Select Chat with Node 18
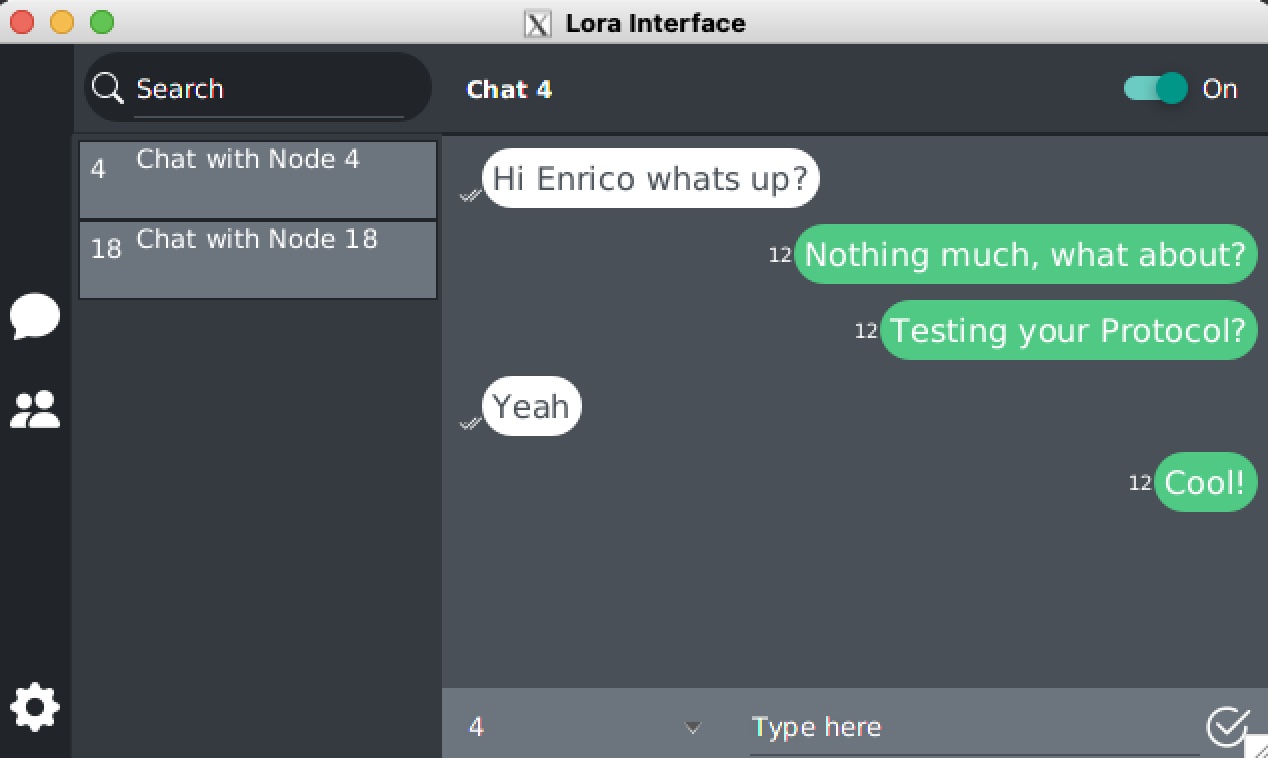Image resolution: width=1268 pixels, height=758 pixels. coord(258,259)
